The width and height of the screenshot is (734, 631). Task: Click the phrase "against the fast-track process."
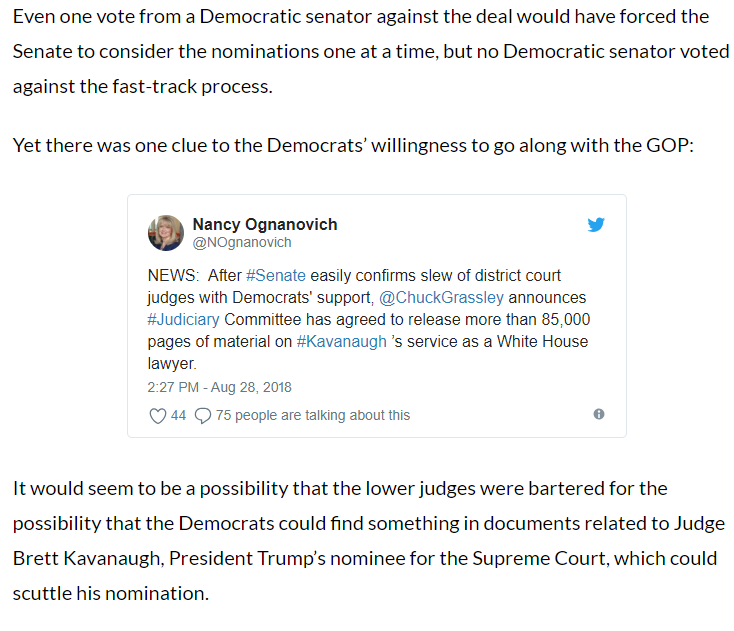(x=142, y=87)
